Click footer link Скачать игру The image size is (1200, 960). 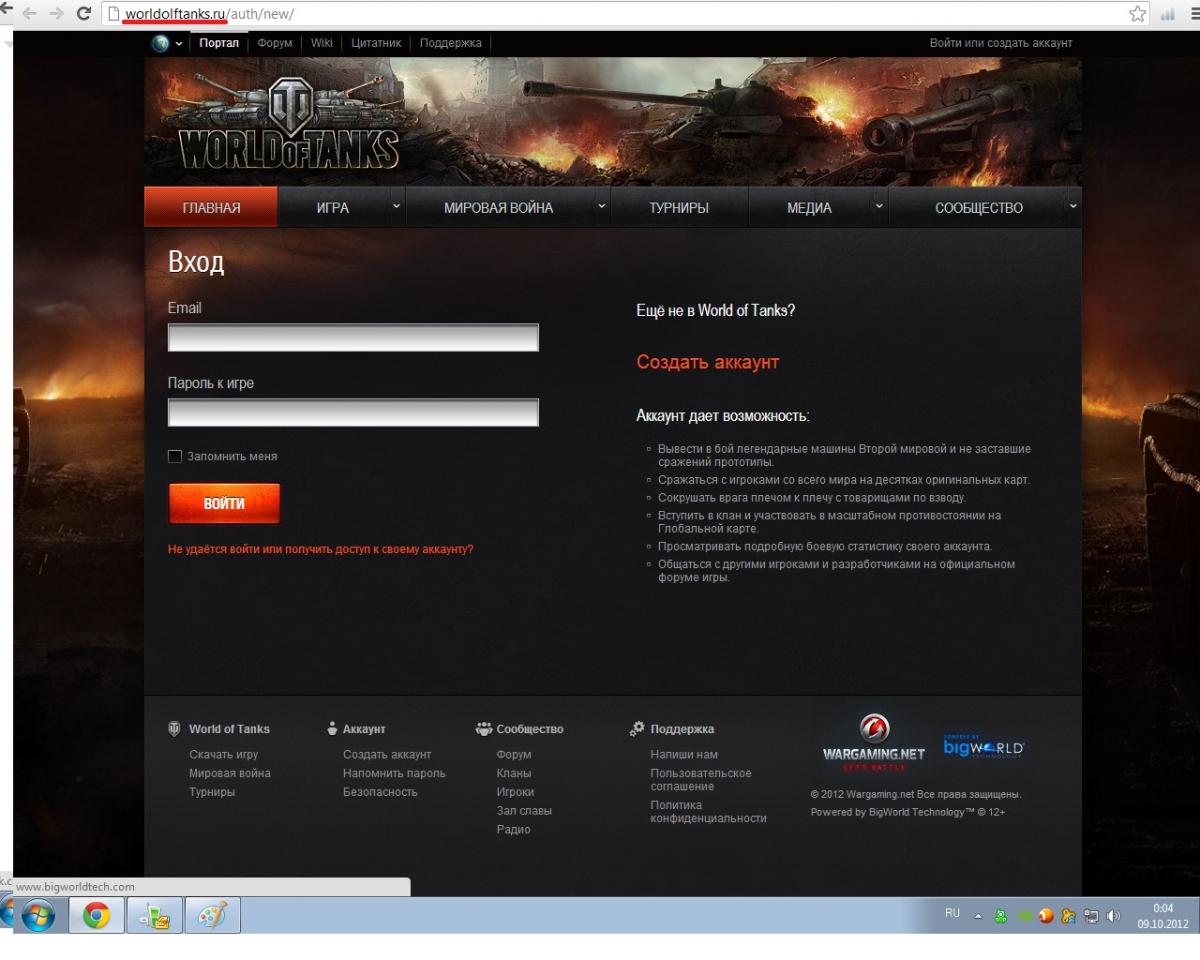[x=223, y=754]
